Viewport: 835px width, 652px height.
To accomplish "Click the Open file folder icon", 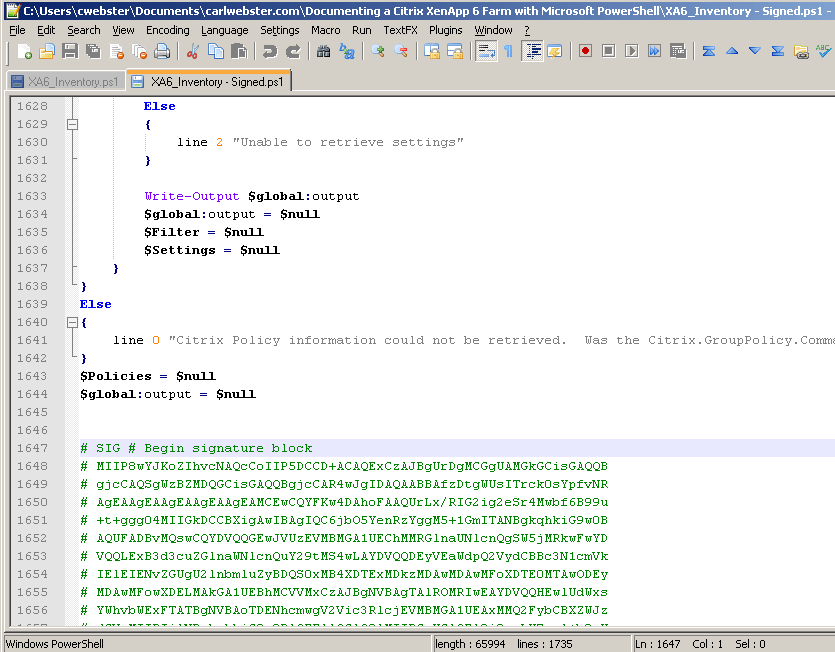I will (x=46, y=51).
